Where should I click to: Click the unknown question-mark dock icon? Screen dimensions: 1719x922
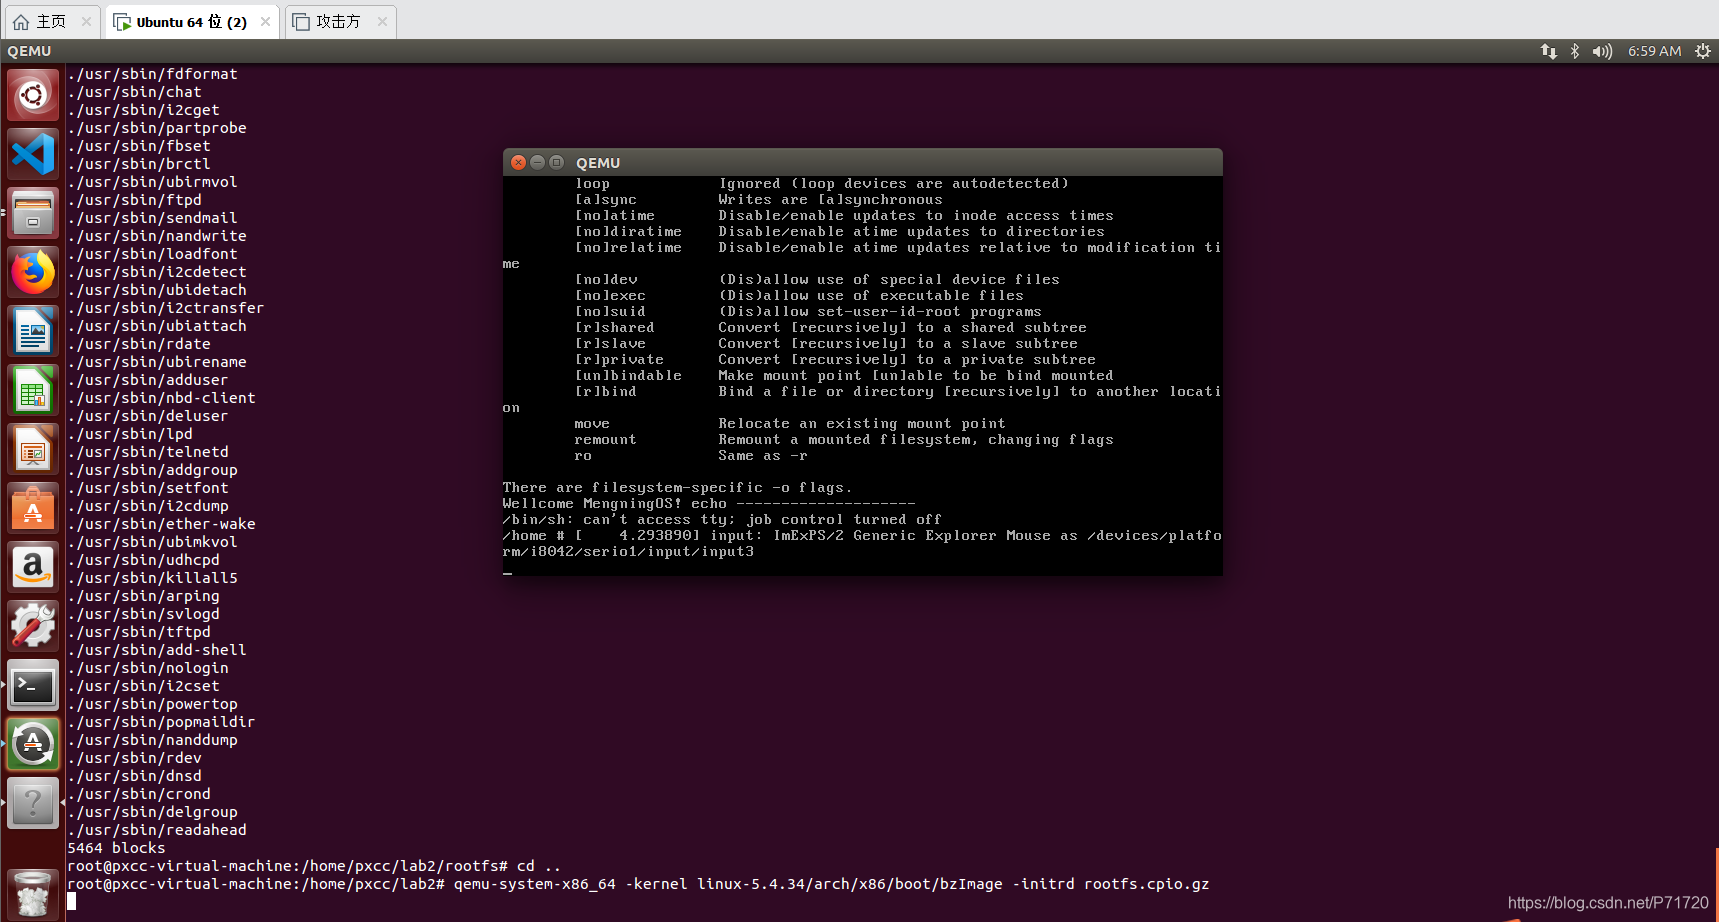point(33,804)
